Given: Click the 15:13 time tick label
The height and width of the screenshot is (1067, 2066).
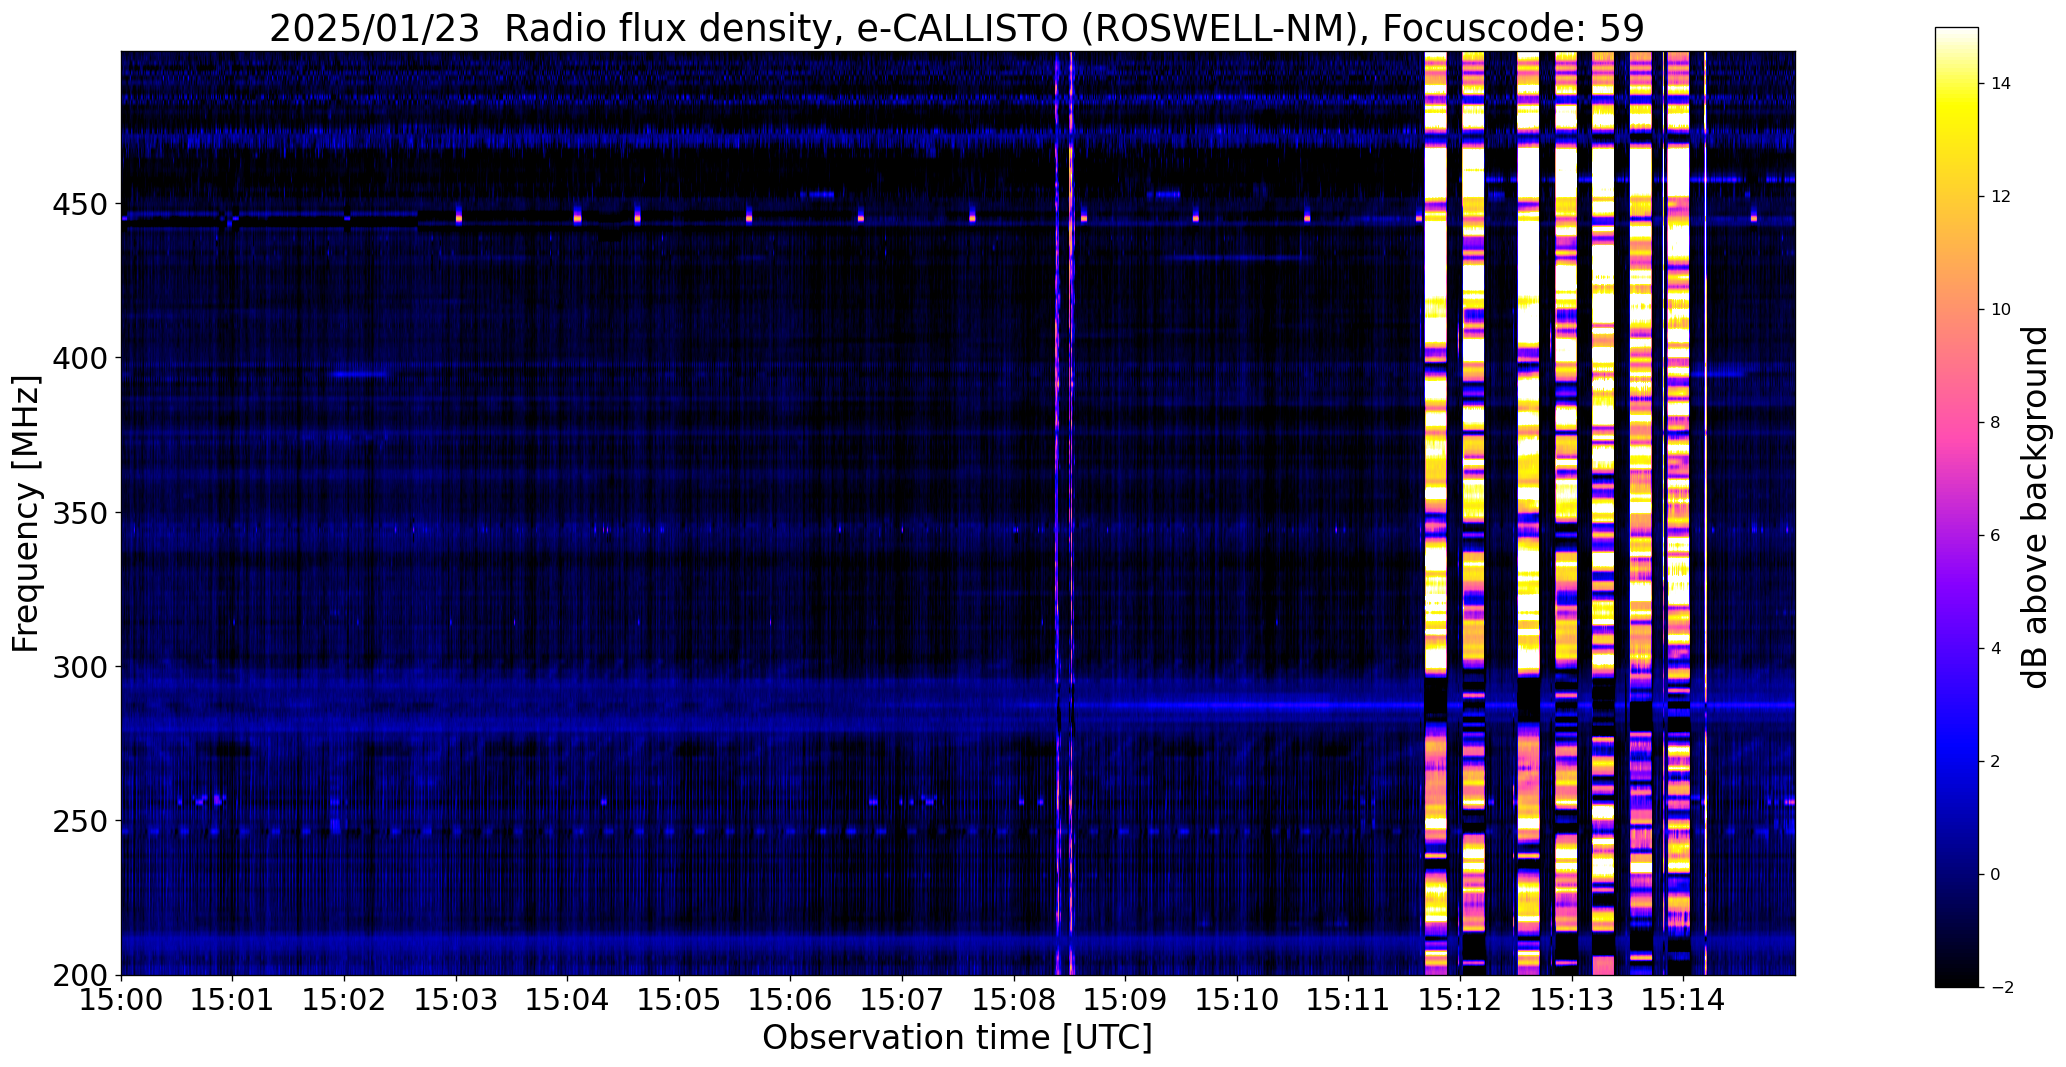Looking at the screenshot, I should click(x=1573, y=998).
